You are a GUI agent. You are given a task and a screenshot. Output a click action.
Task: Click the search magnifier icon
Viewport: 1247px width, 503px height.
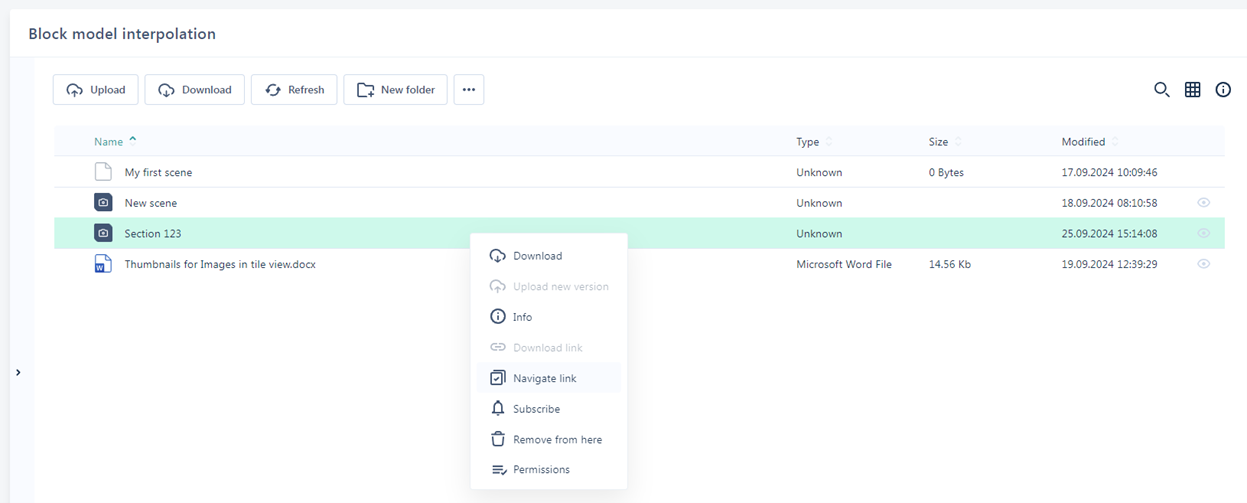[1161, 90]
